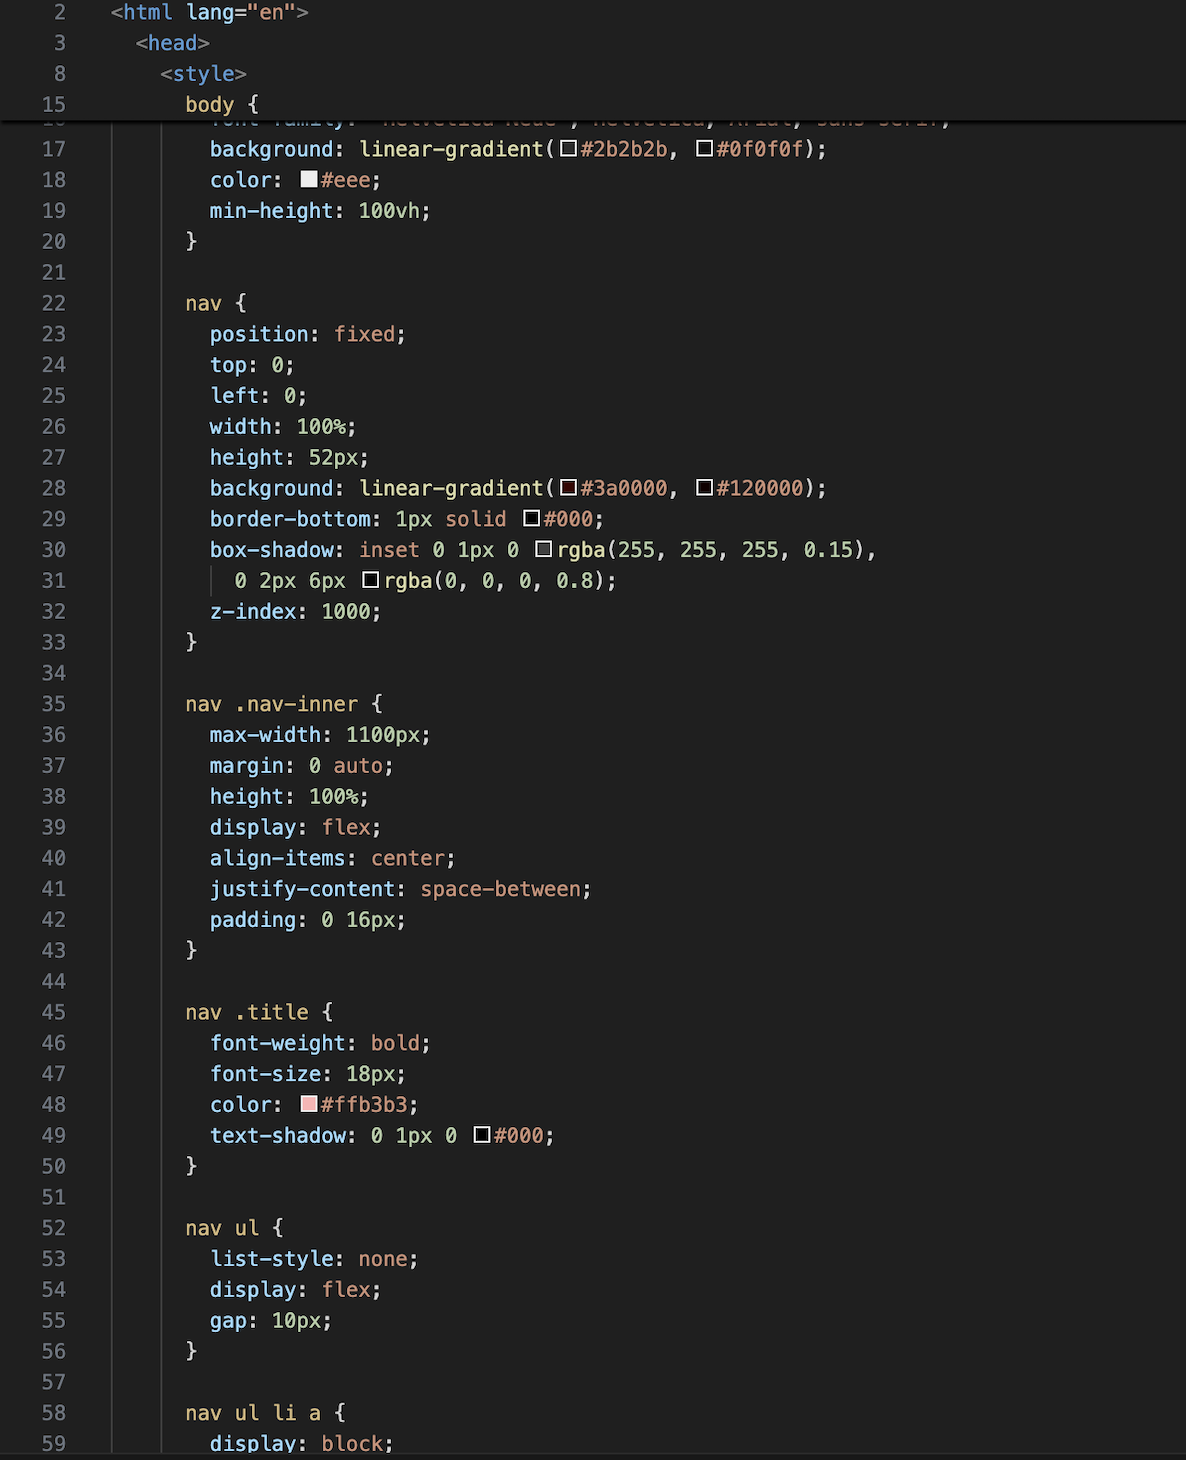Click the #000 text-shadow color swatch

(x=482, y=1135)
